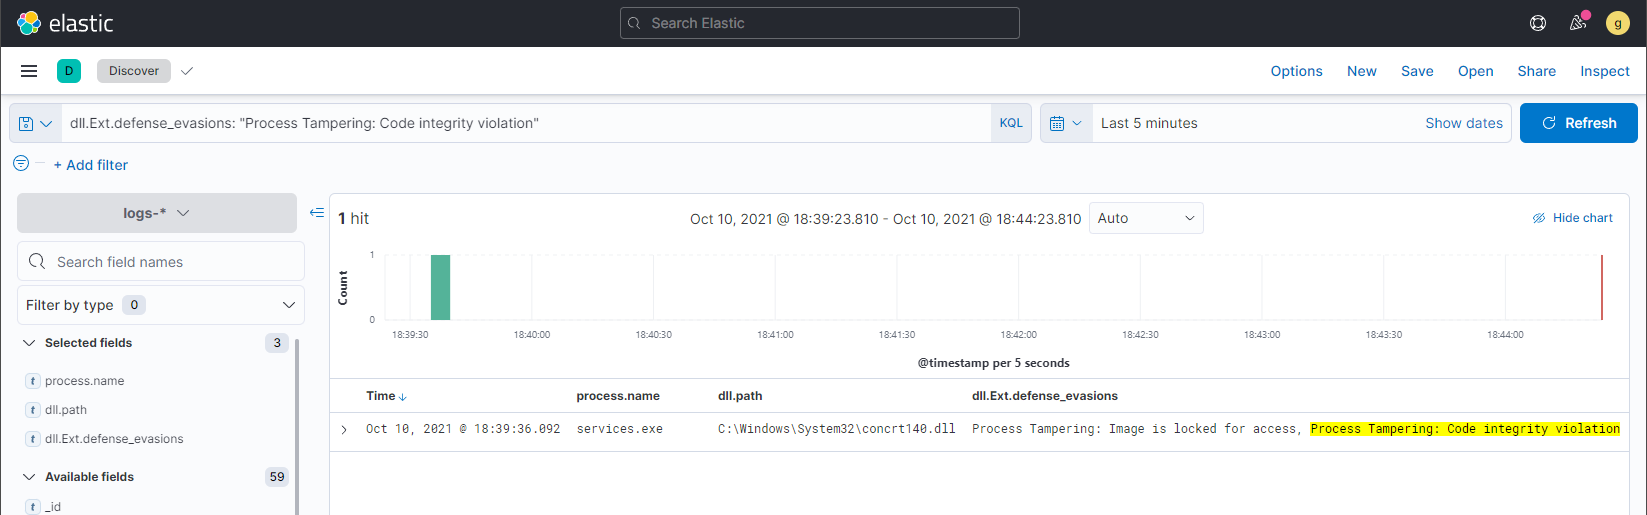Toggle the KQL query language switcher
1647x515 pixels.
[1011, 123]
